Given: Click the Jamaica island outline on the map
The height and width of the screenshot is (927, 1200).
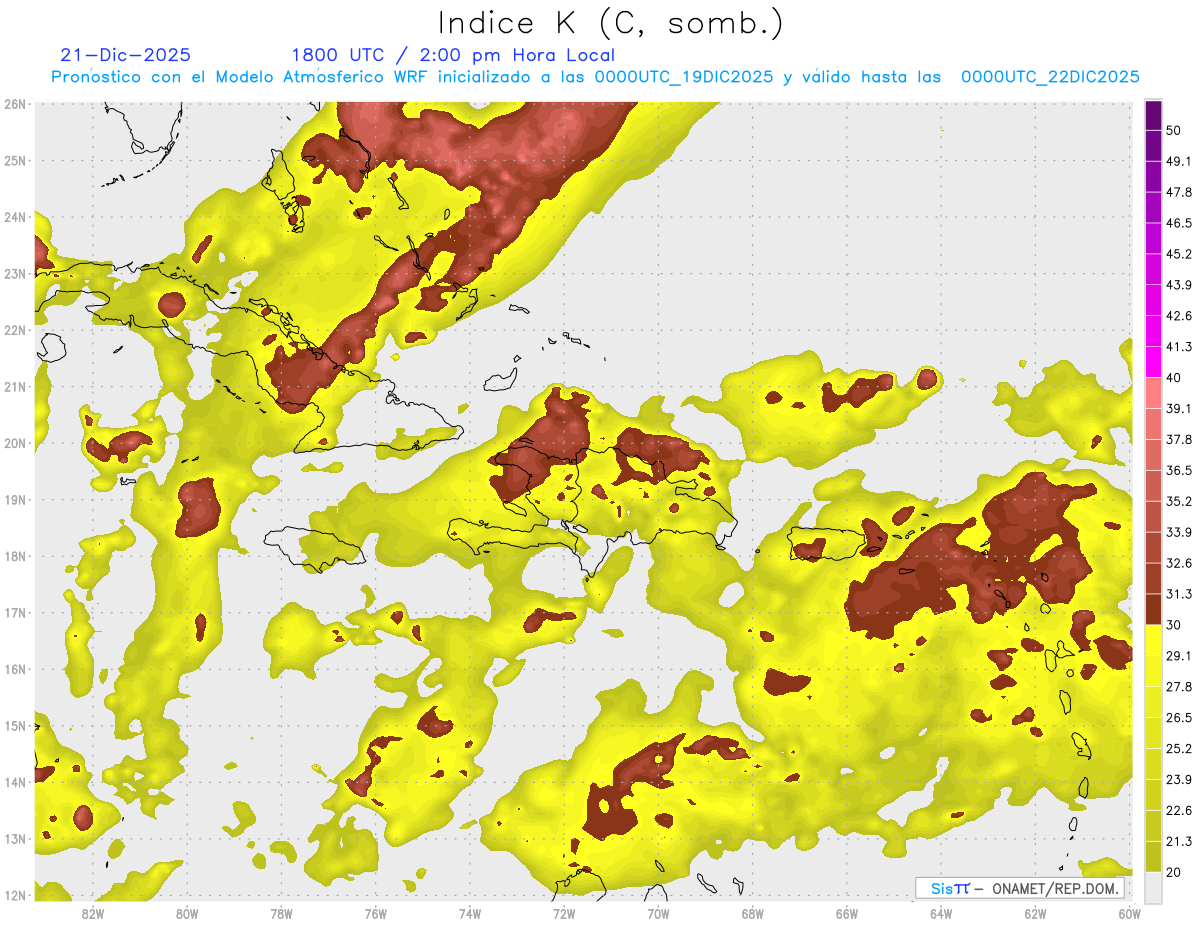Looking at the screenshot, I should (314, 549).
